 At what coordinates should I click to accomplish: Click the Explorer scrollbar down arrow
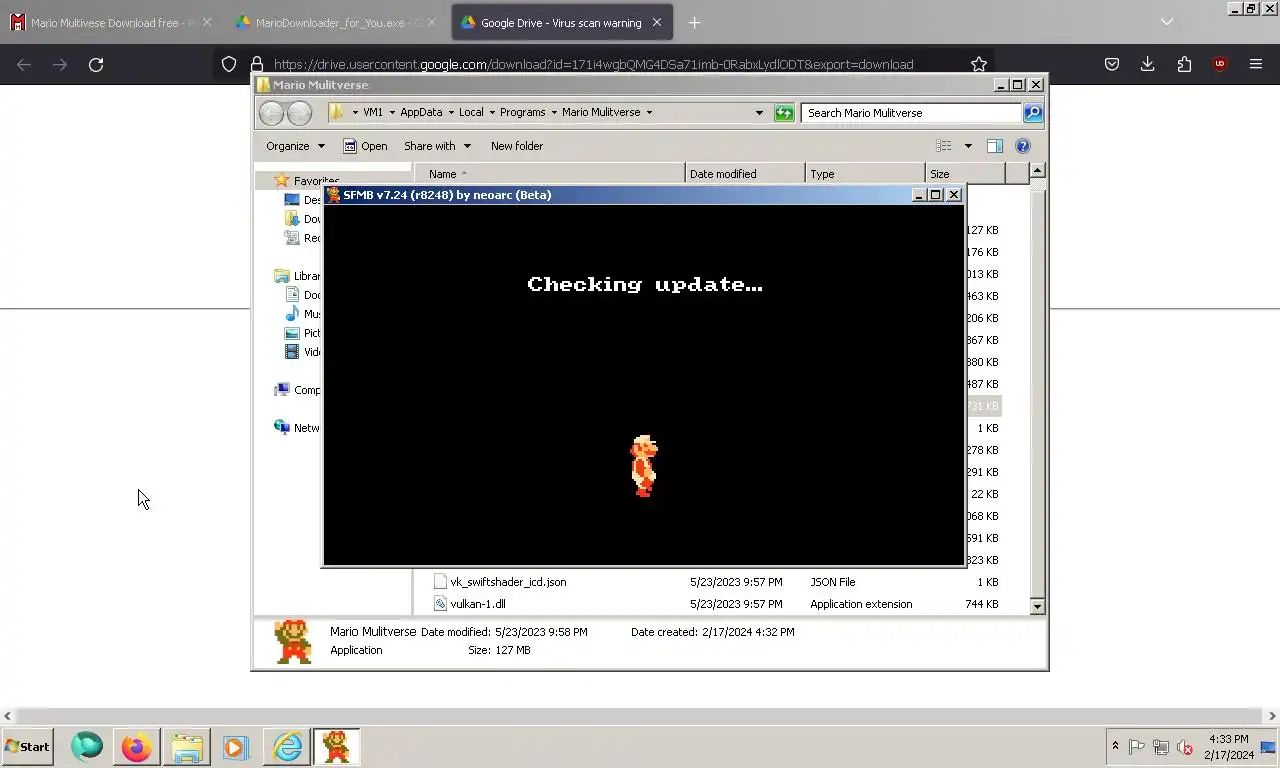pyautogui.click(x=1037, y=606)
